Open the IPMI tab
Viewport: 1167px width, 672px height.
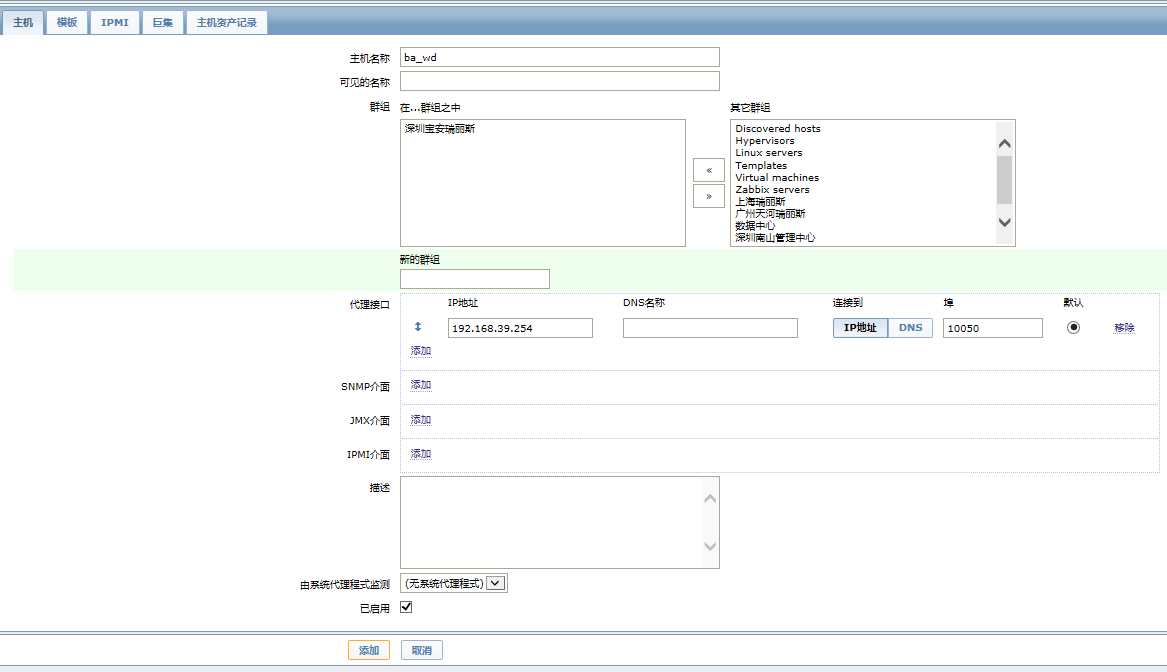coord(115,22)
